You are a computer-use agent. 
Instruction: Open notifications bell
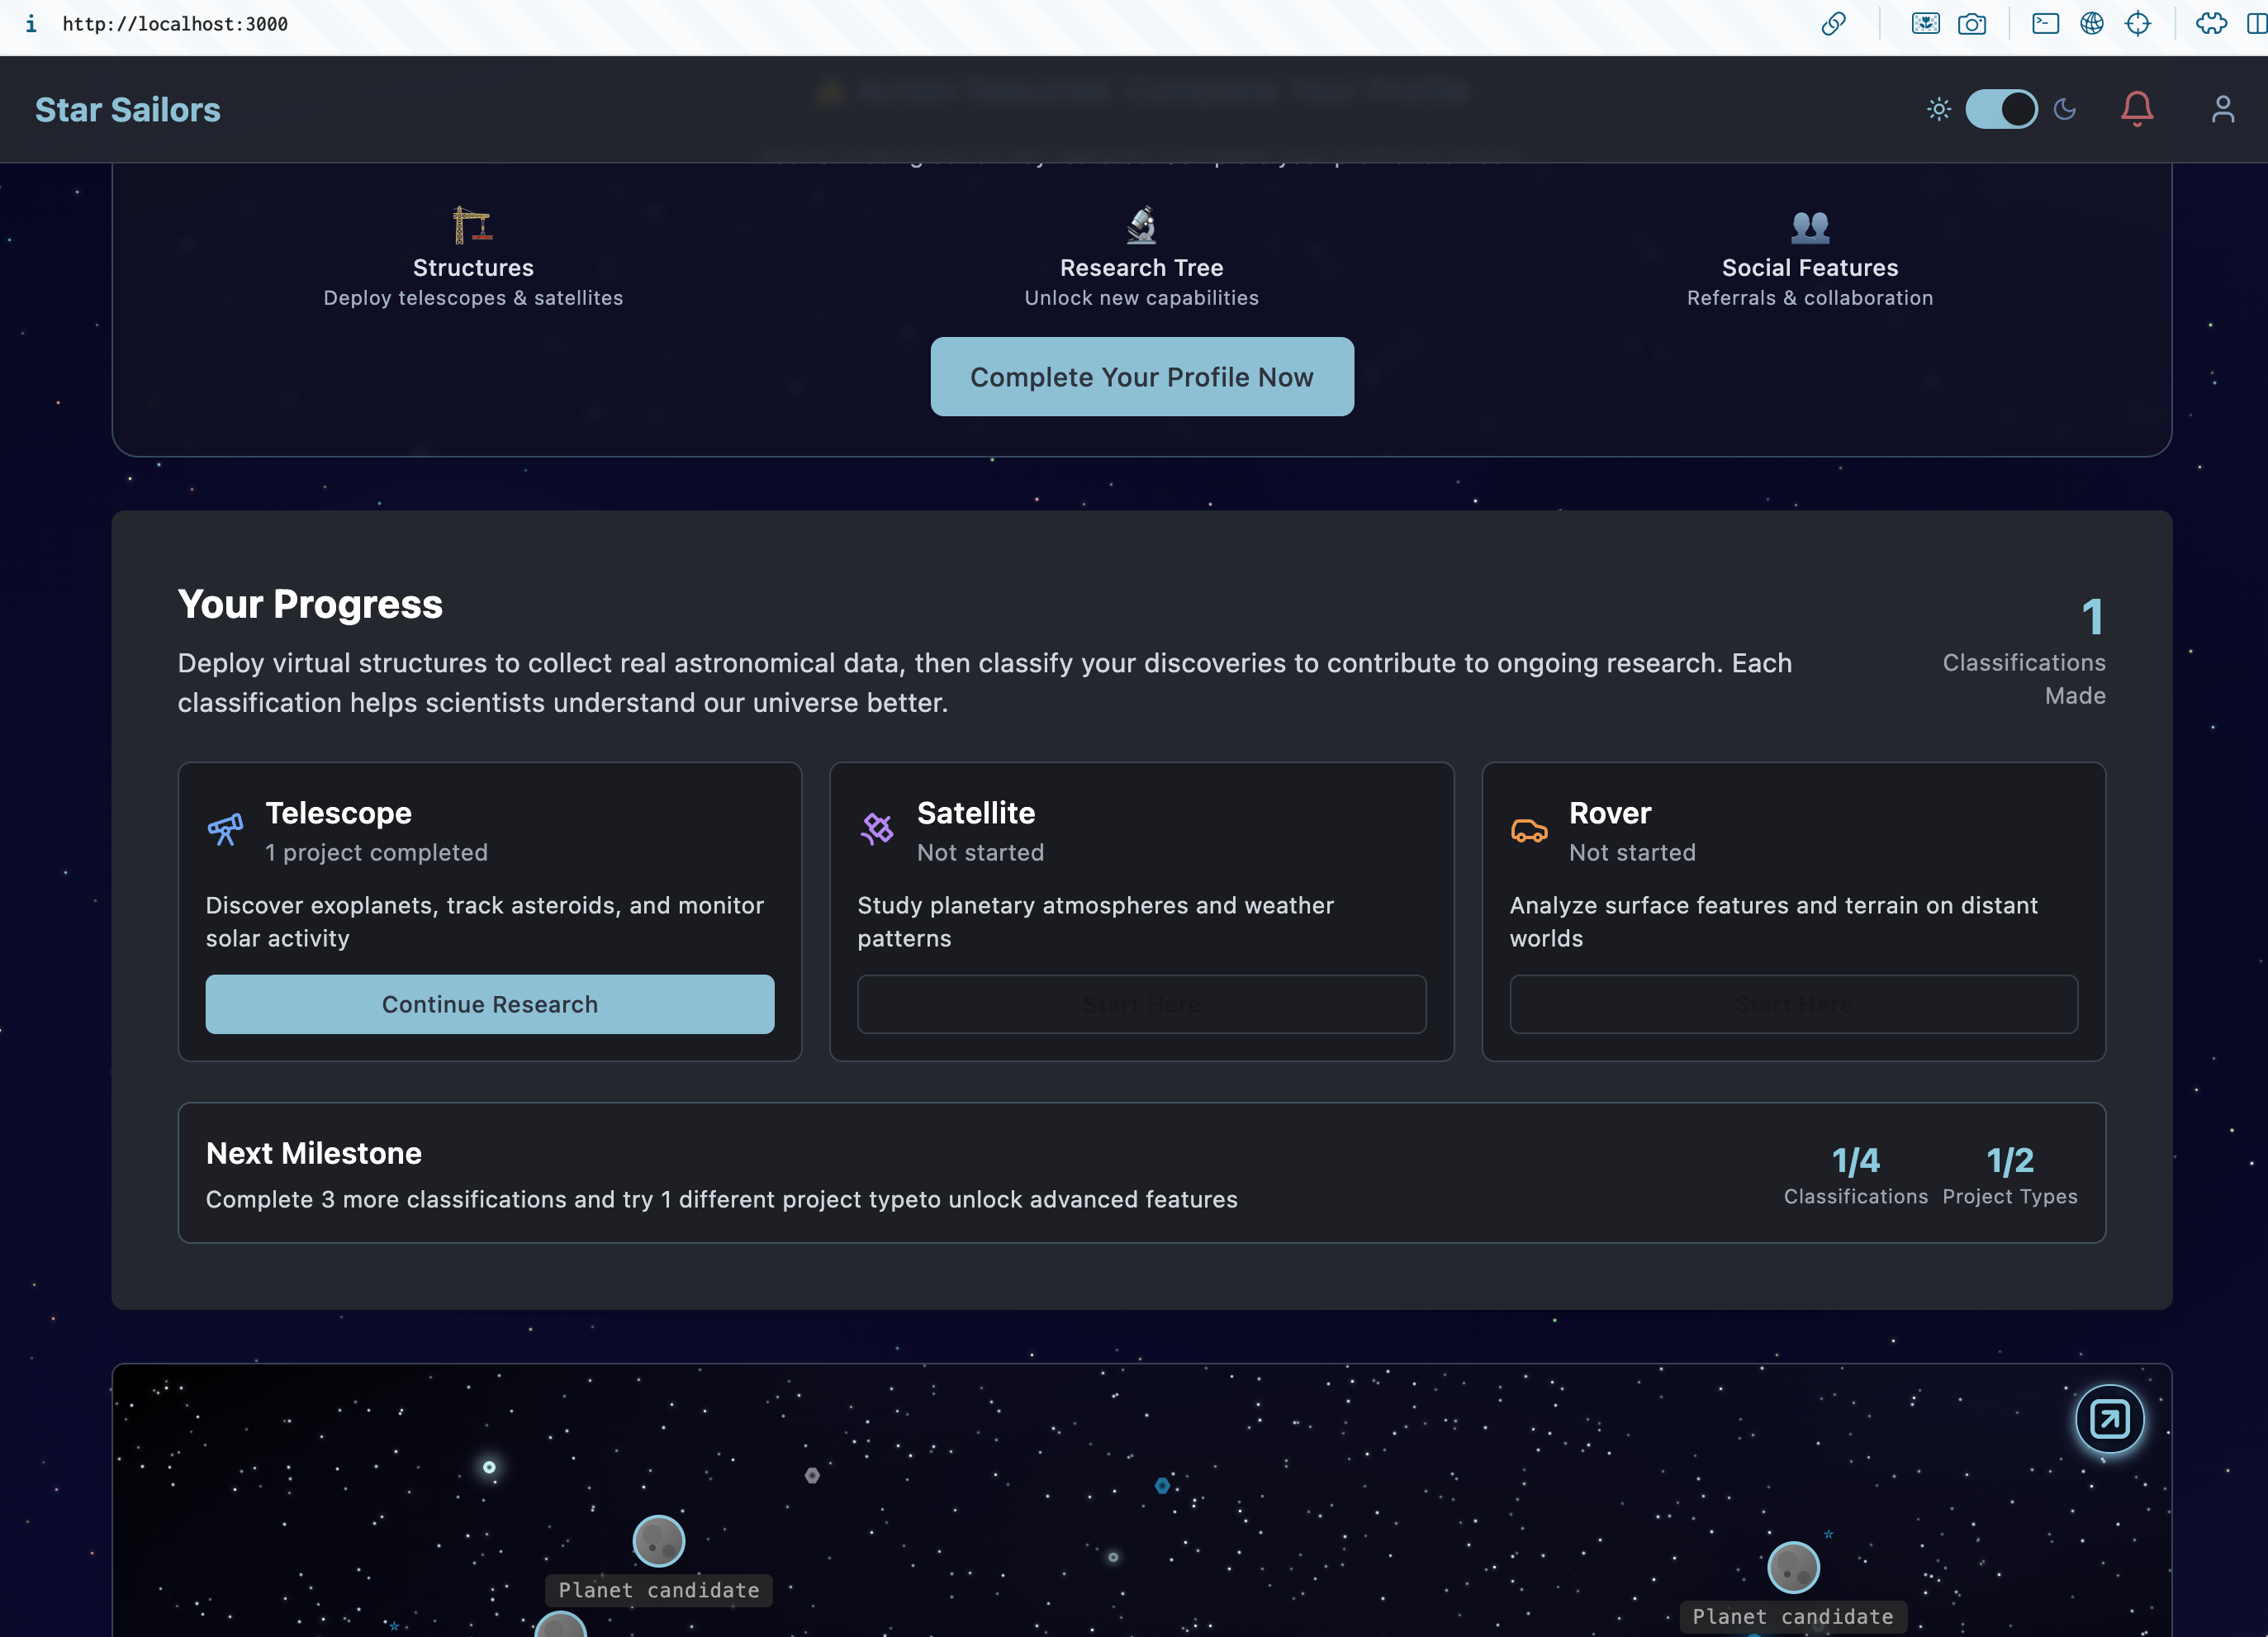2137,109
